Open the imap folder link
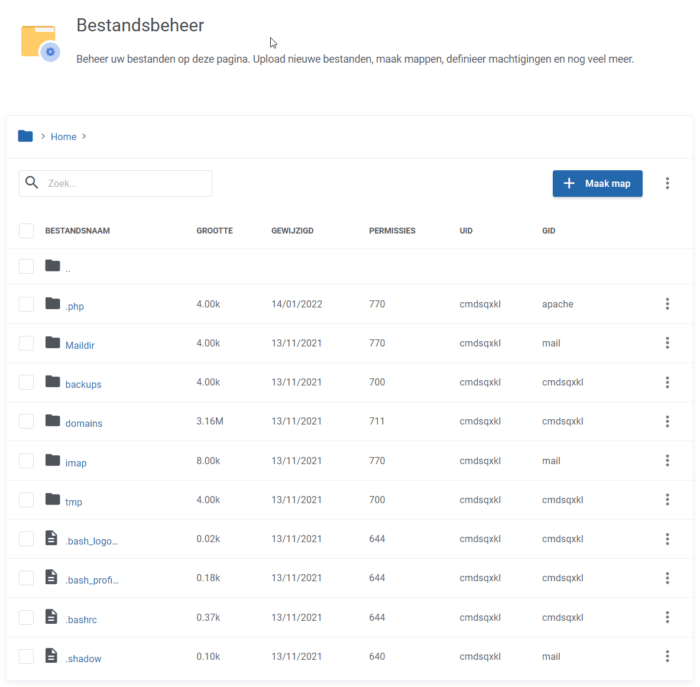The width and height of the screenshot is (700, 687). point(76,463)
